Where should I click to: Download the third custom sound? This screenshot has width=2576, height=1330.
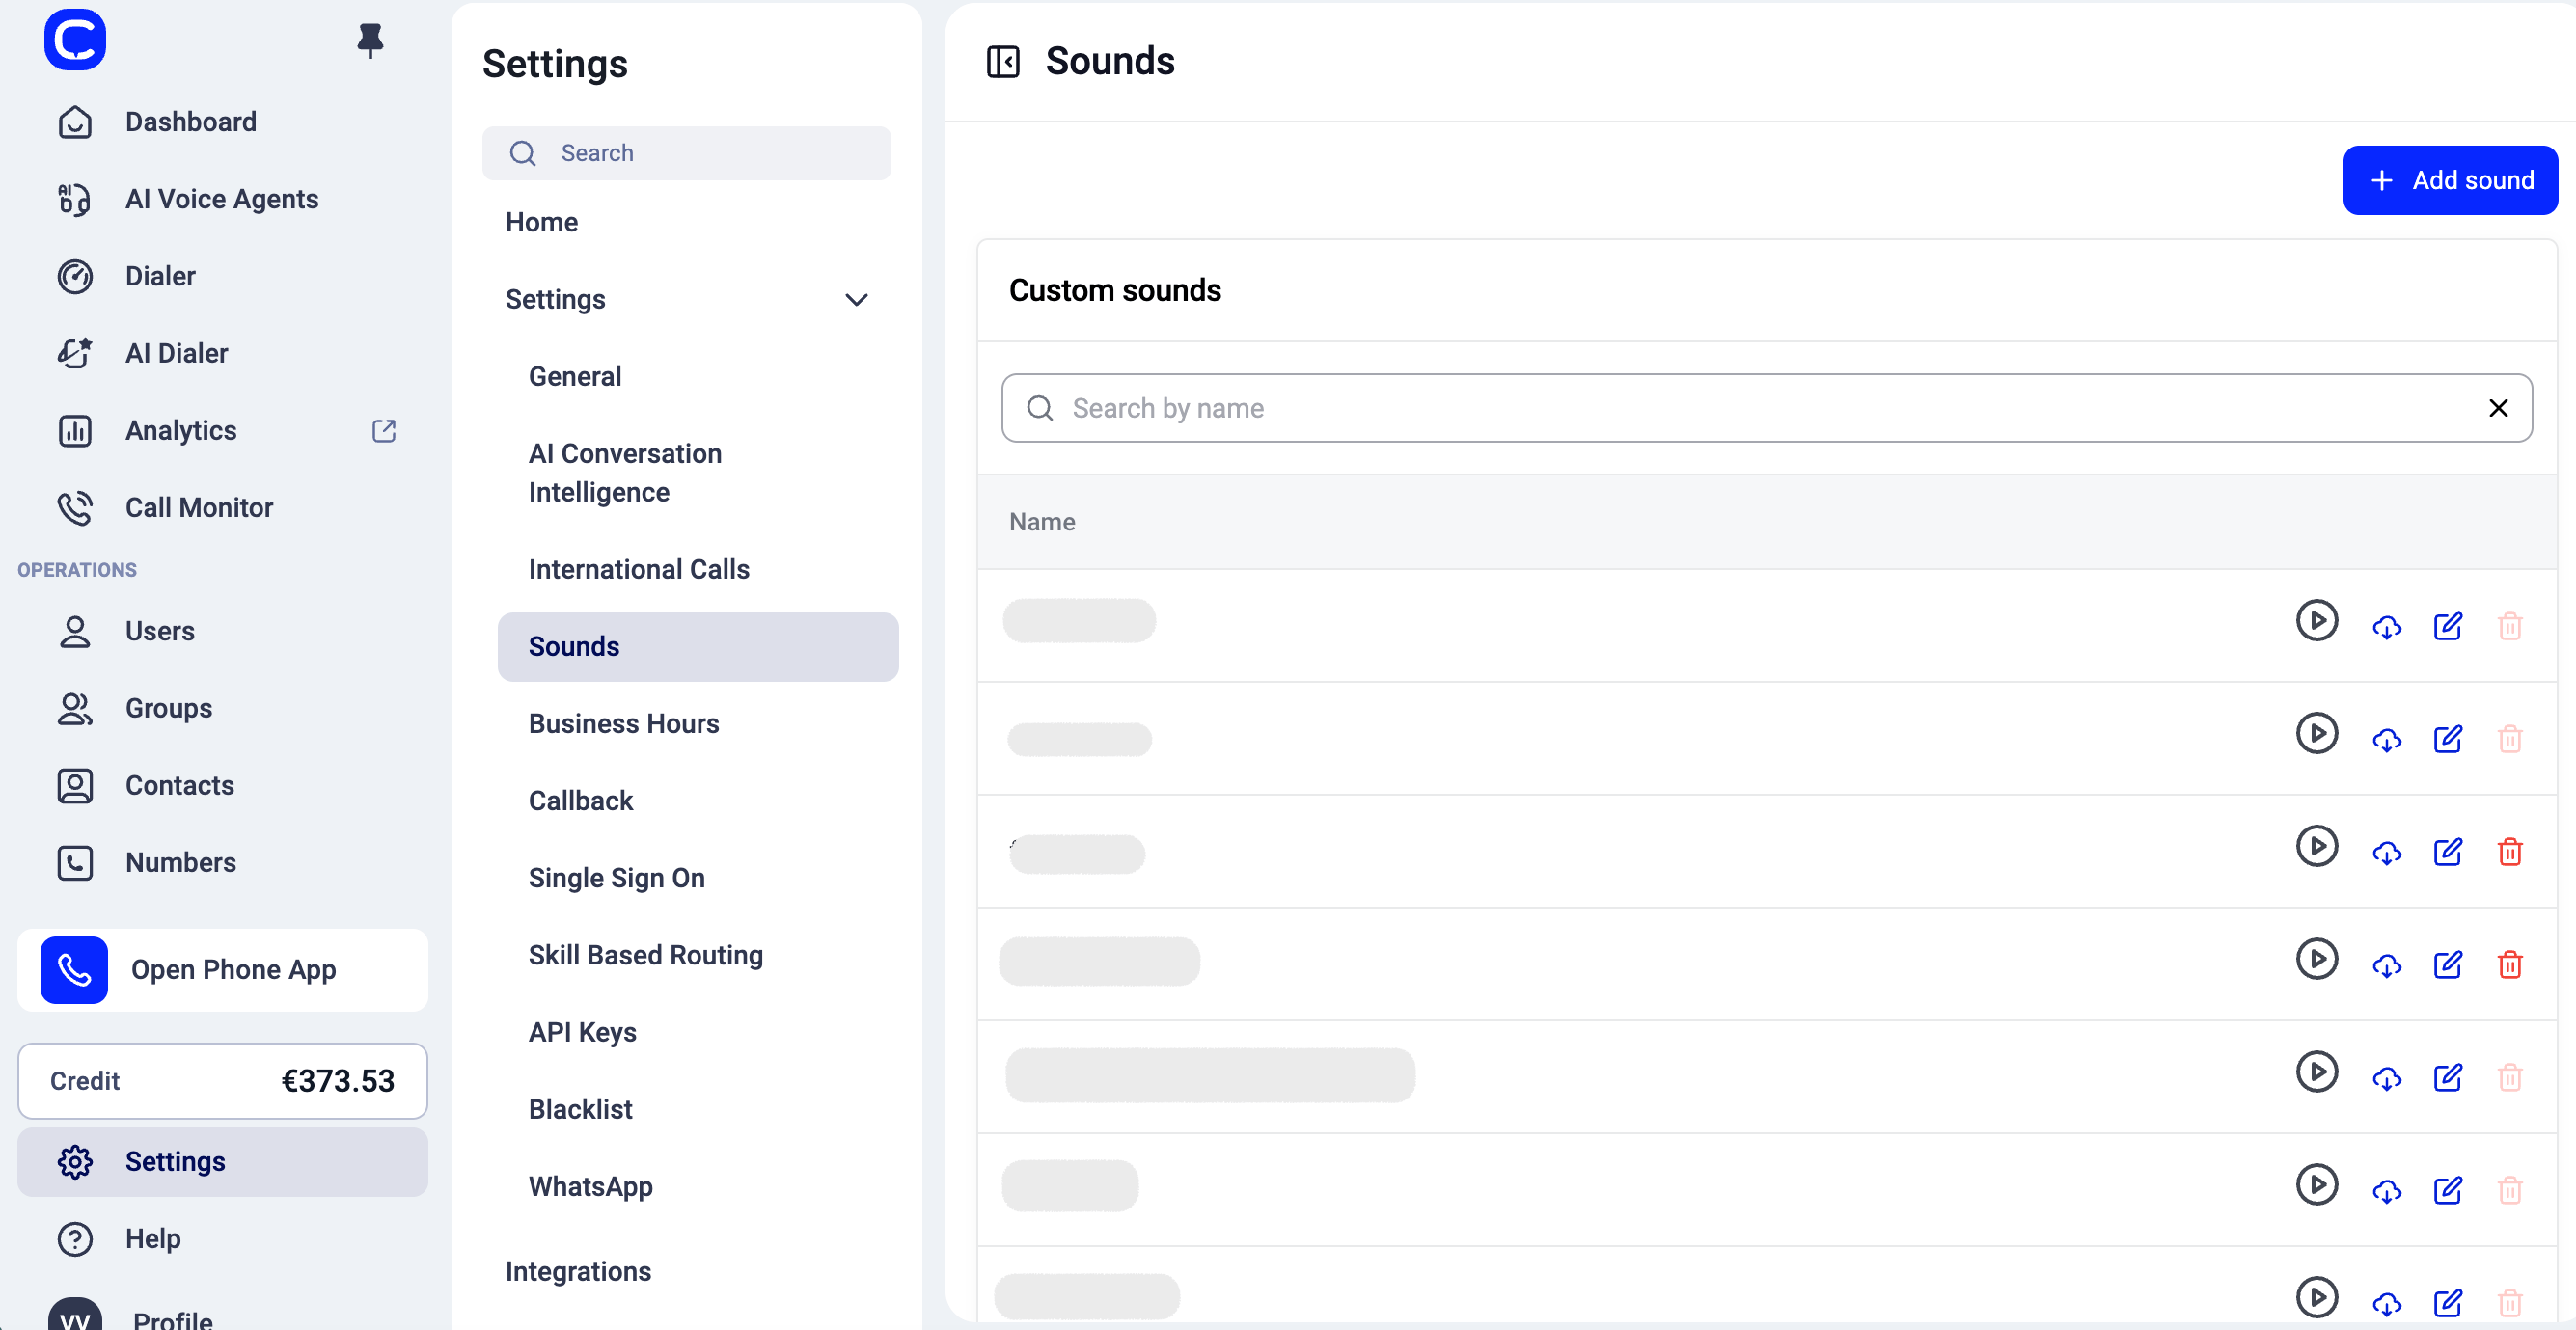pyautogui.click(x=2386, y=853)
